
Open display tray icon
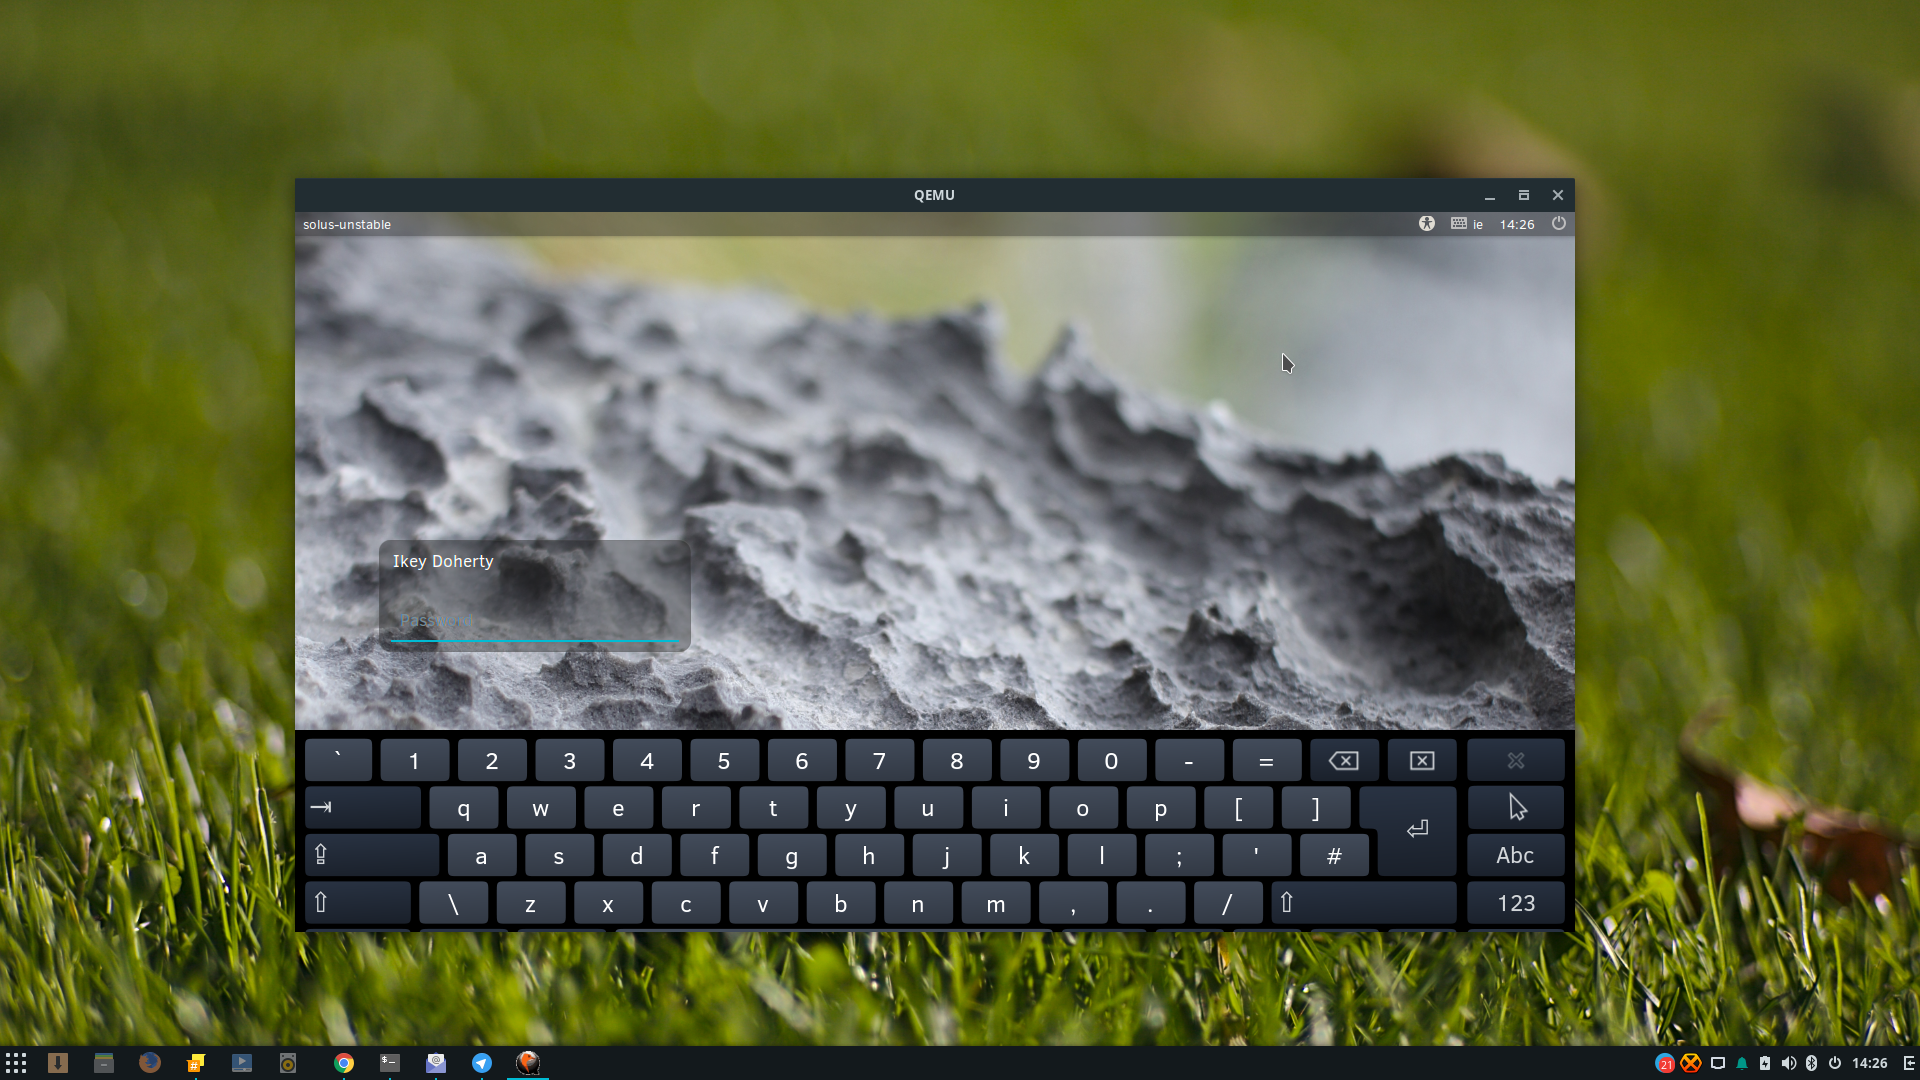(x=1718, y=1063)
